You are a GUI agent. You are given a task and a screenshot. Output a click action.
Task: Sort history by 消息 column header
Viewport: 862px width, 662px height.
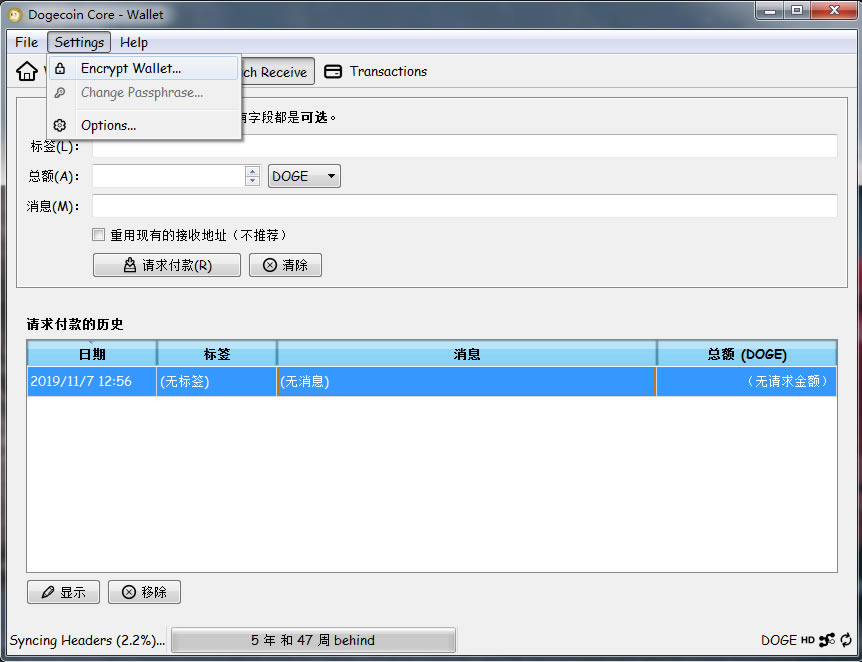pyautogui.click(x=467, y=354)
